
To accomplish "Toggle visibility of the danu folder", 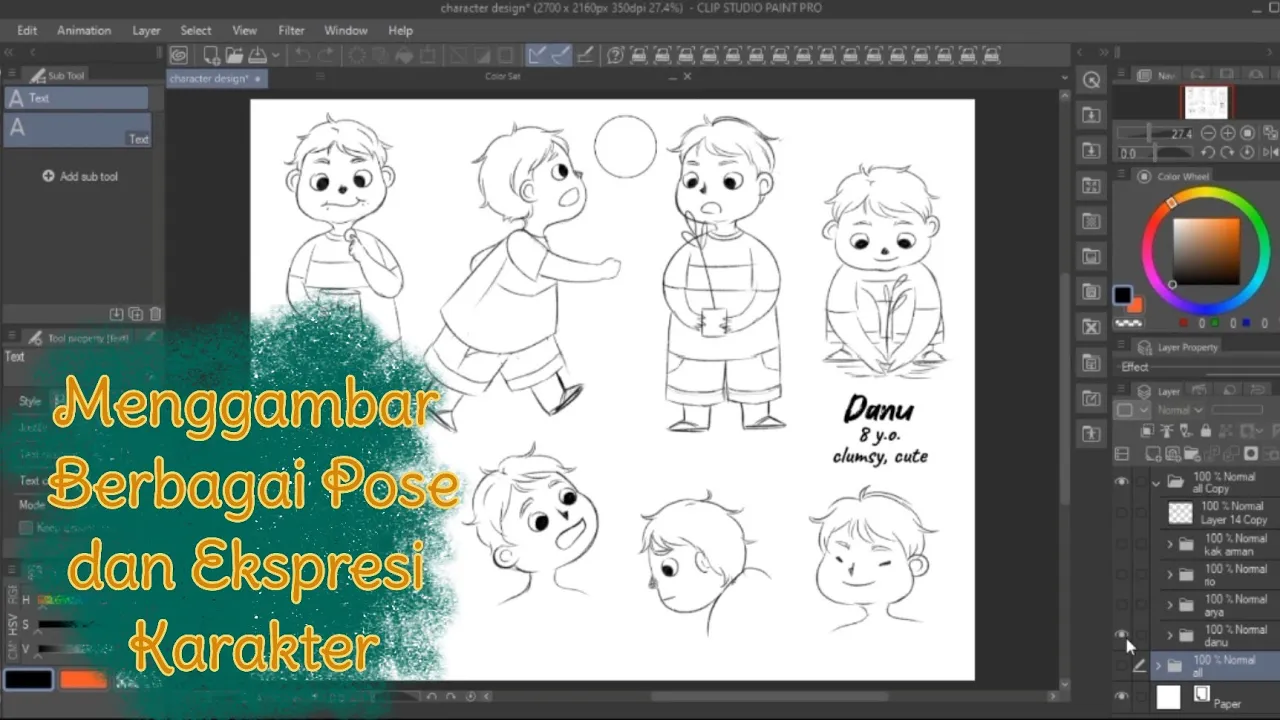I will pyautogui.click(x=1121, y=635).
